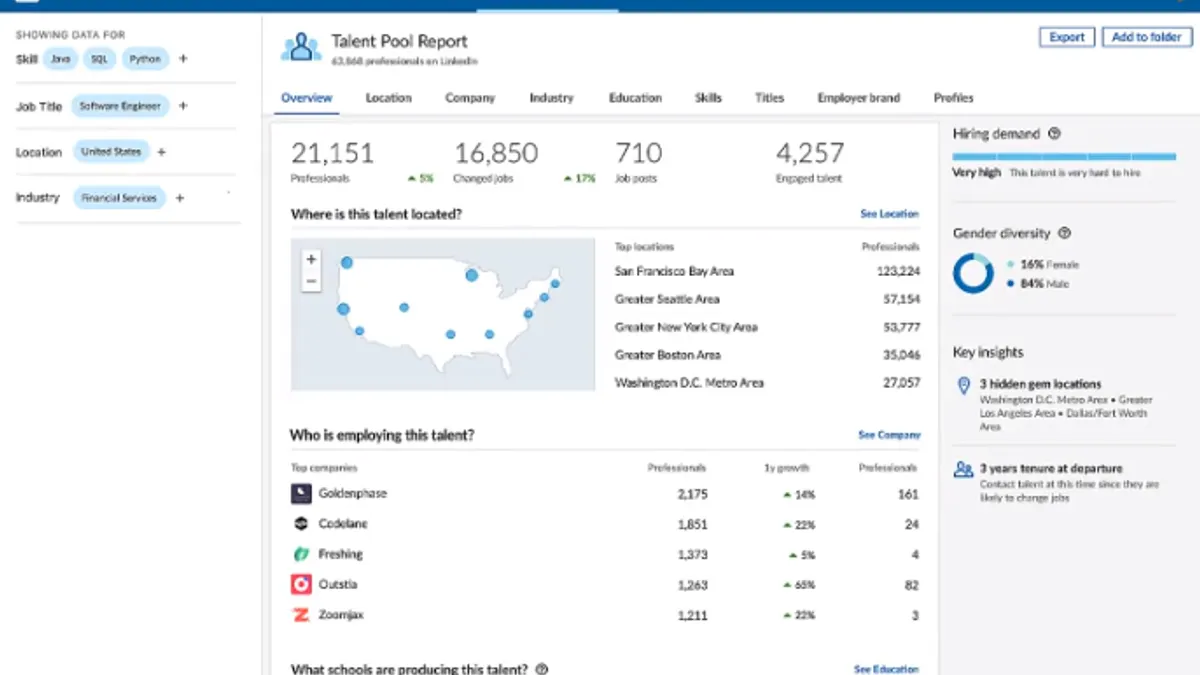This screenshot has height=675, width=1200.
Task: Open Hiring demand help icon
Action: coord(1054,134)
